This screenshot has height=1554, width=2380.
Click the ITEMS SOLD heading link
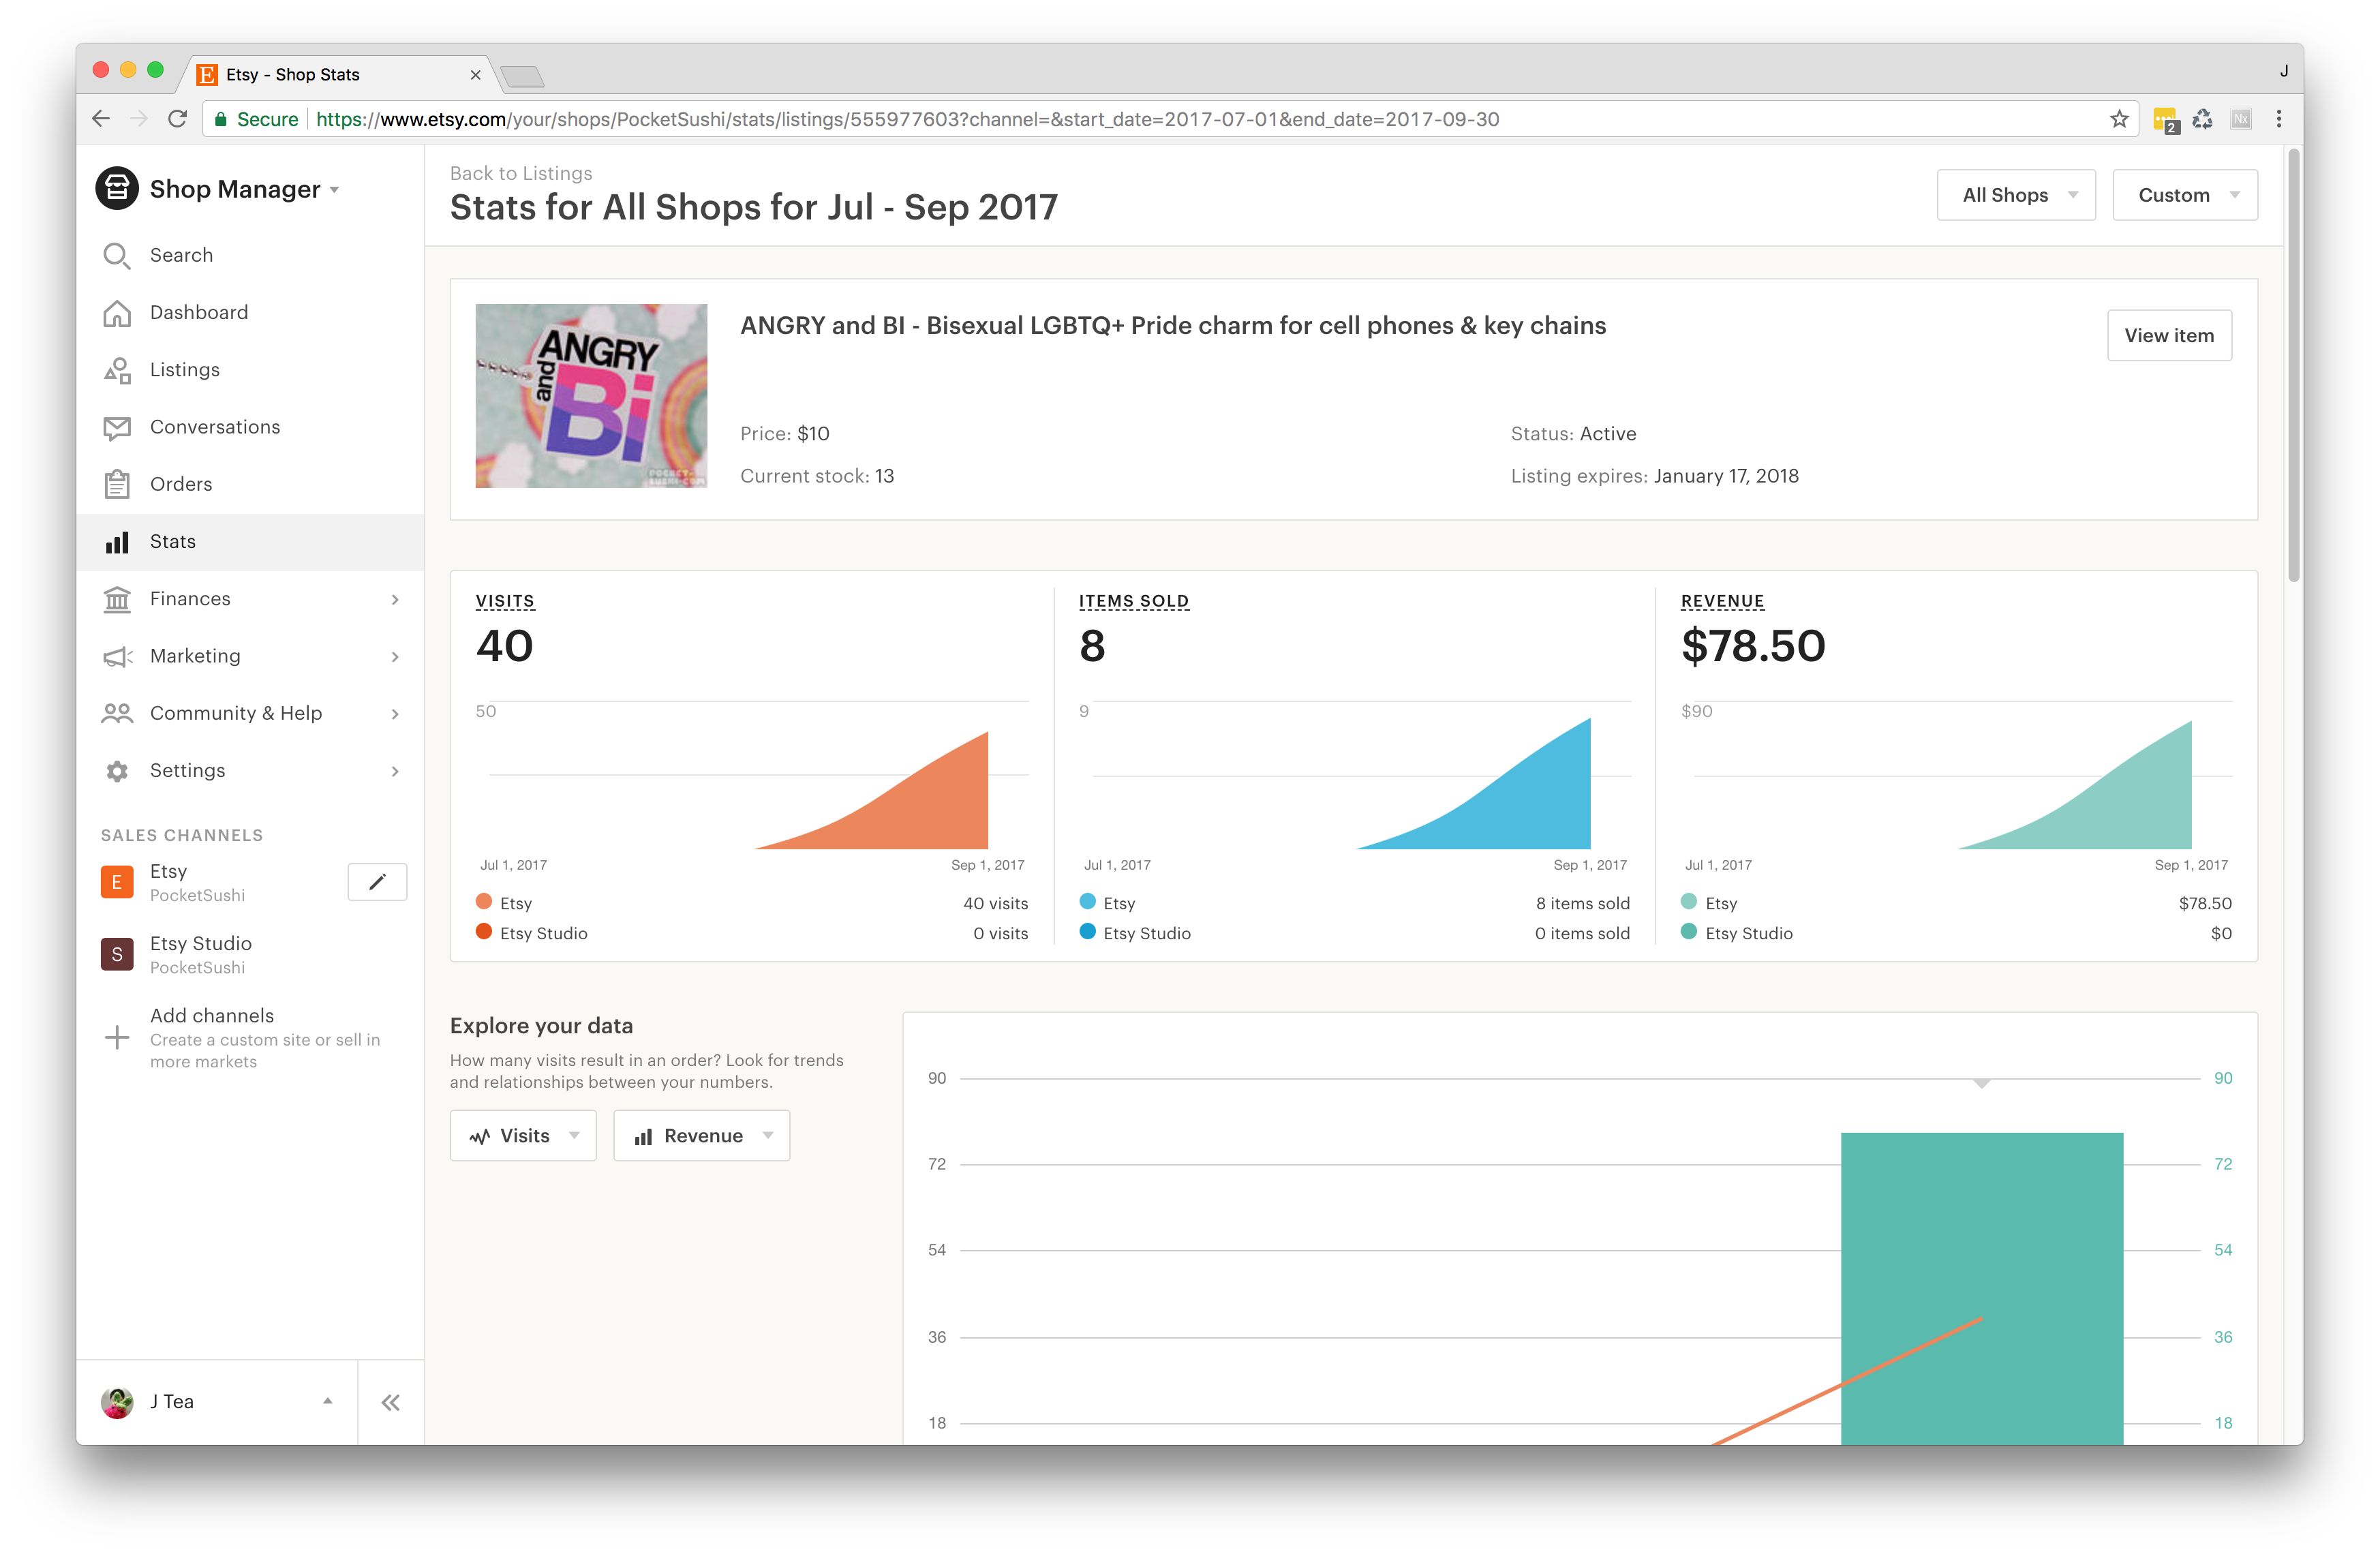point(1134,601)
